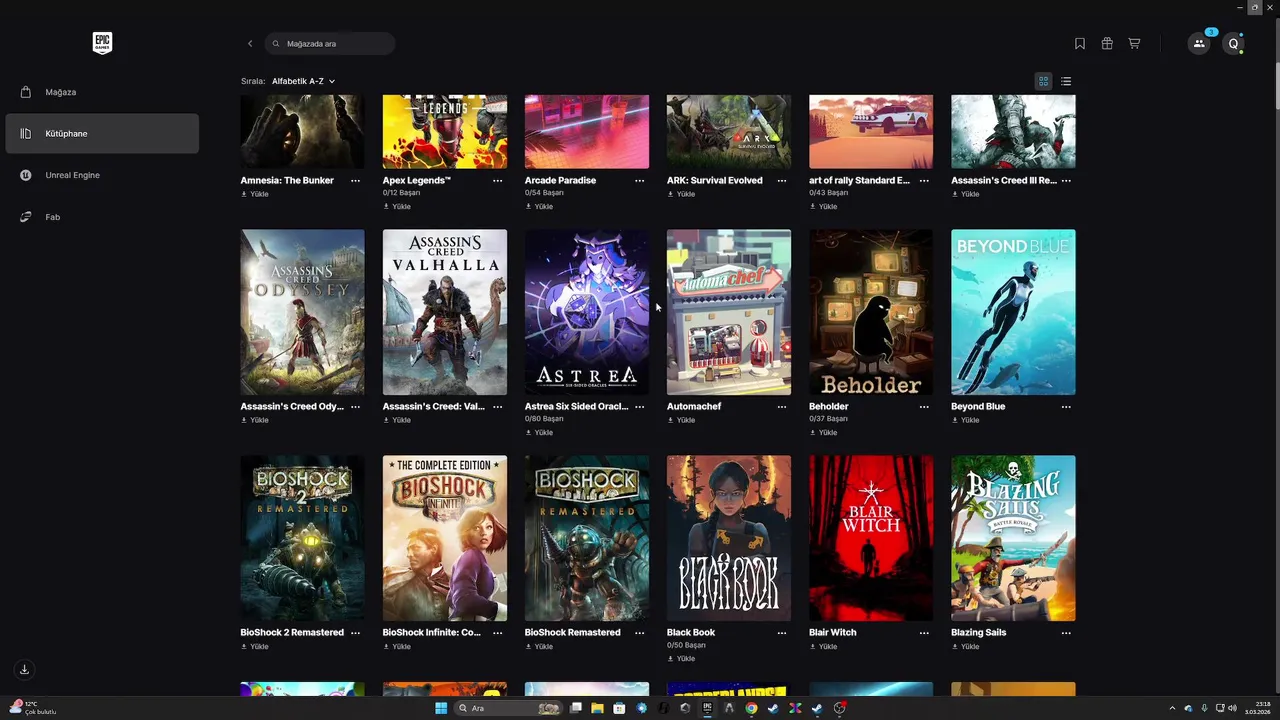Open BioShock Infinite Complete Edition cover
Viewport: 1280px width, 720px height.
(445, 538)
